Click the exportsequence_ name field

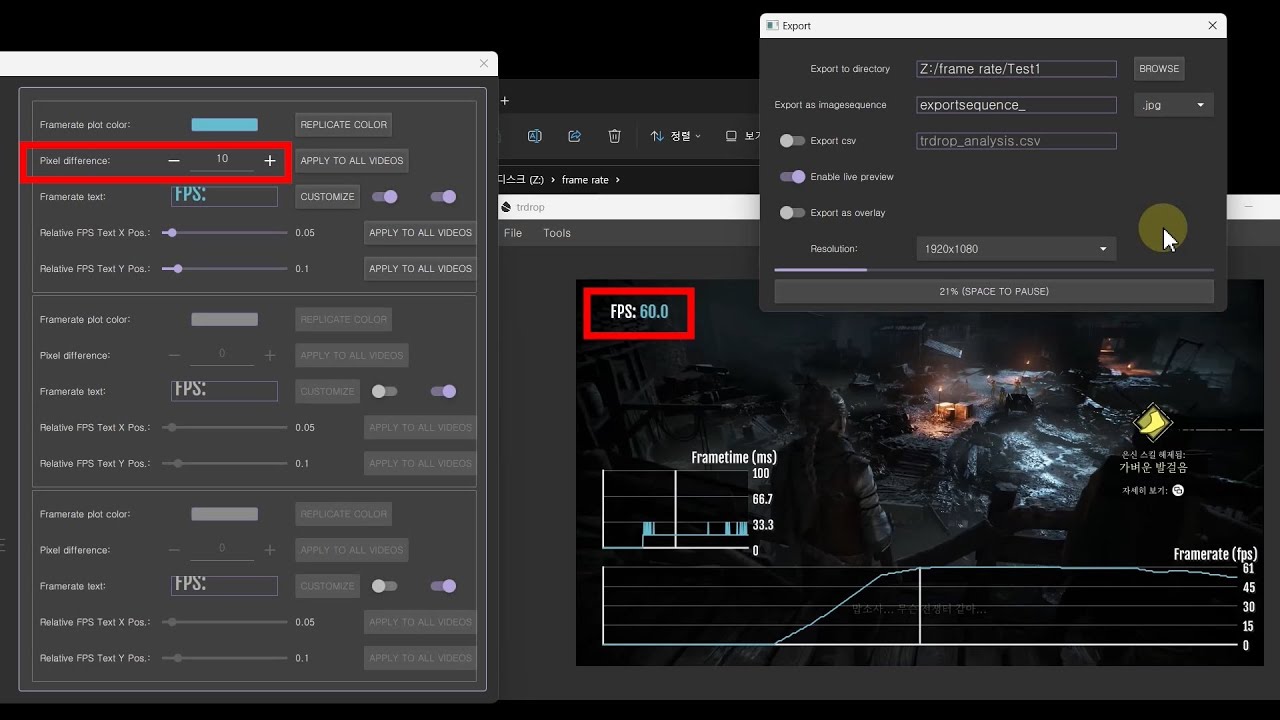coord(1016,105)
